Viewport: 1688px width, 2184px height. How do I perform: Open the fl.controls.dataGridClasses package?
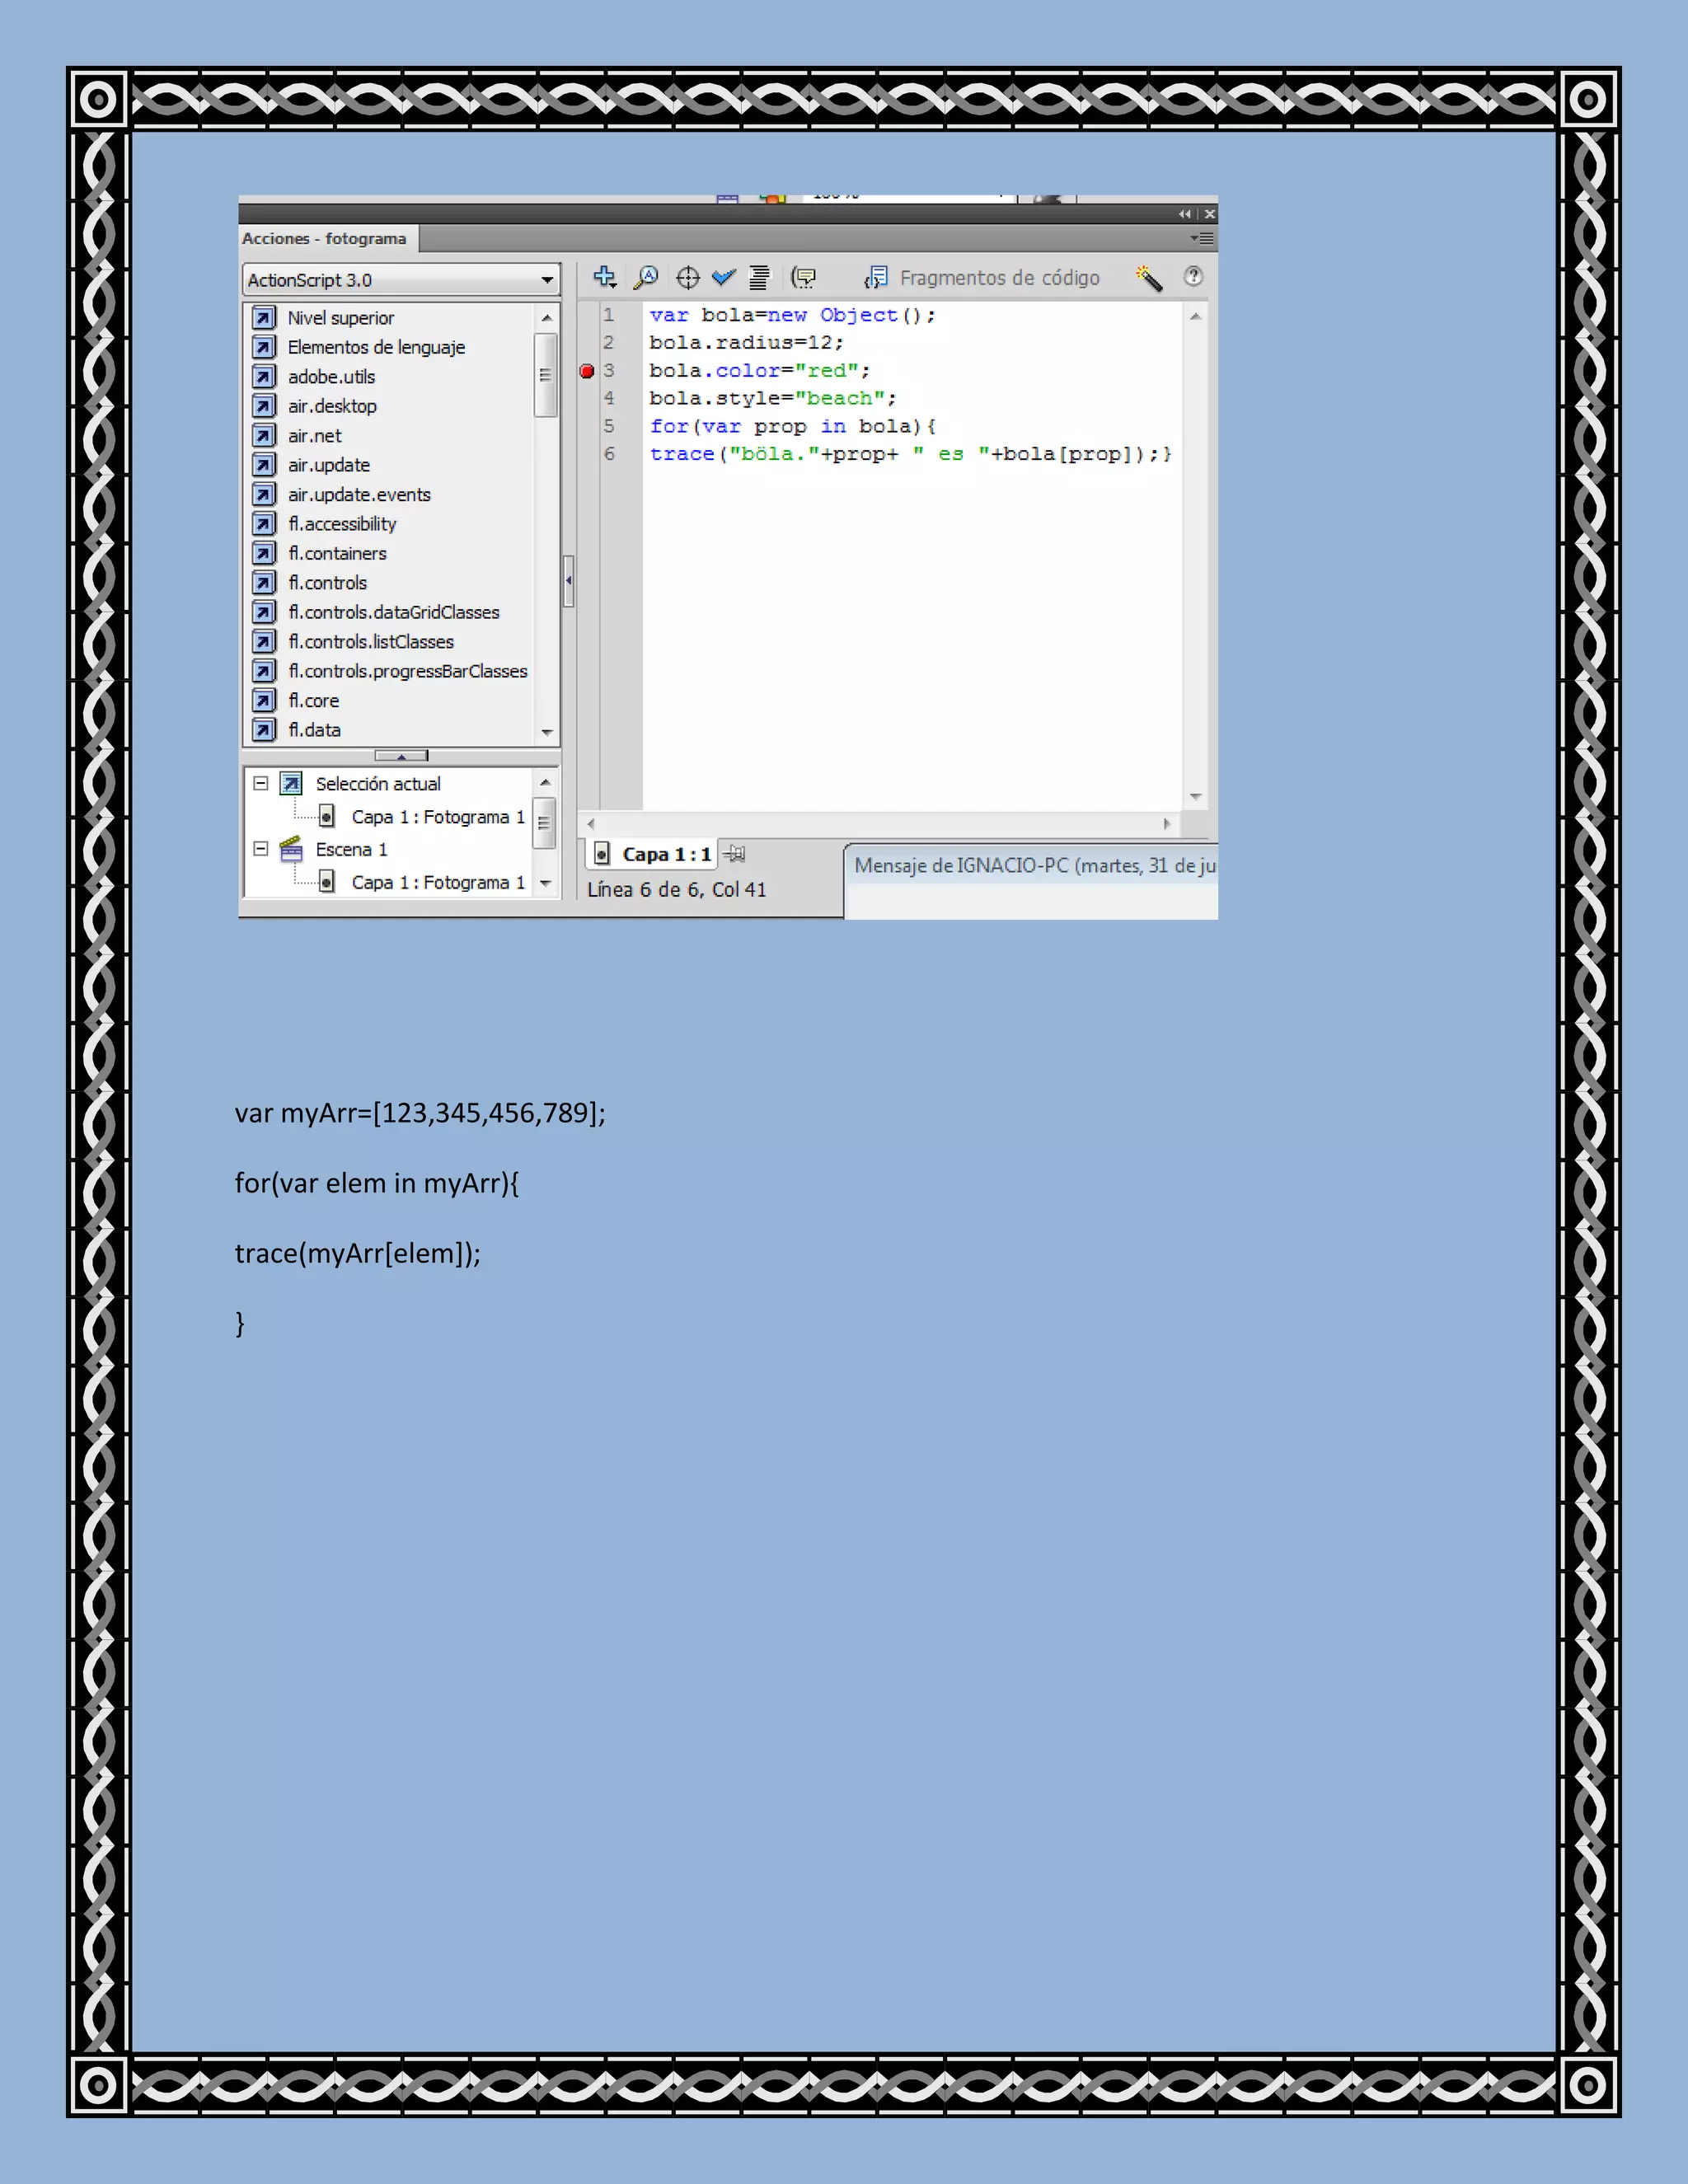[x=394, y=612]
